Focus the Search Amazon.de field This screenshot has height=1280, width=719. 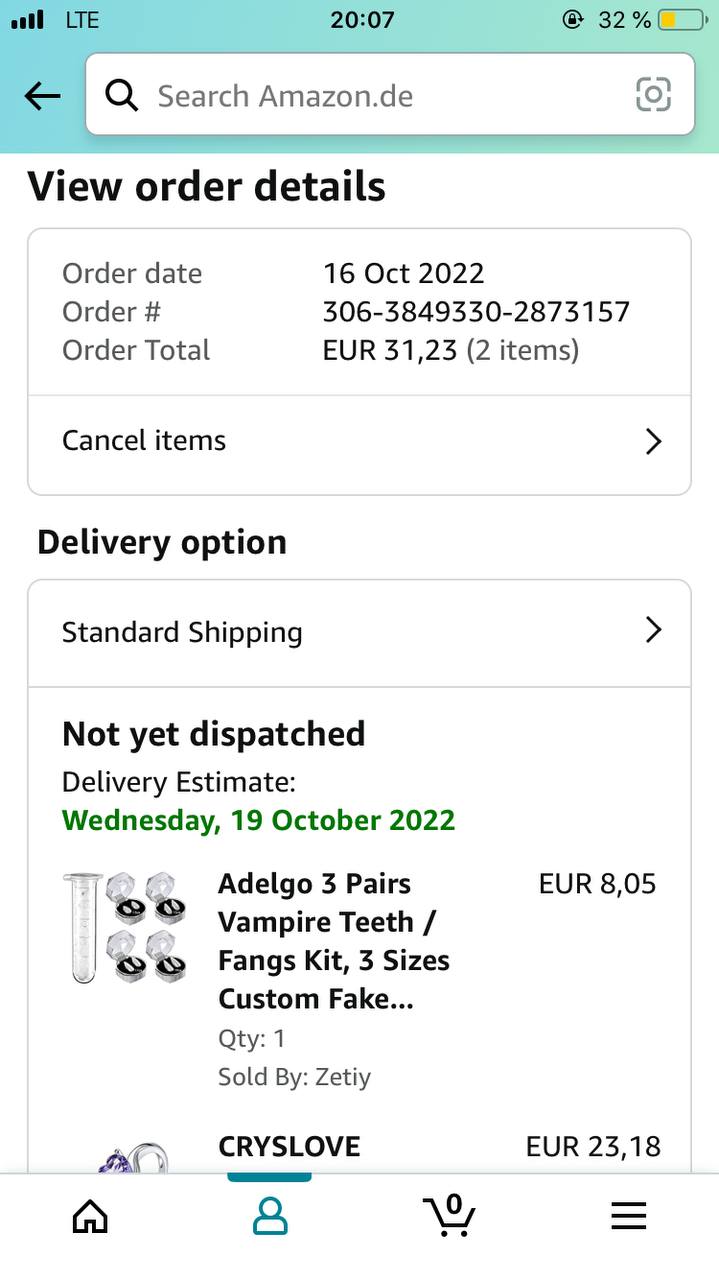pos(380,96)
